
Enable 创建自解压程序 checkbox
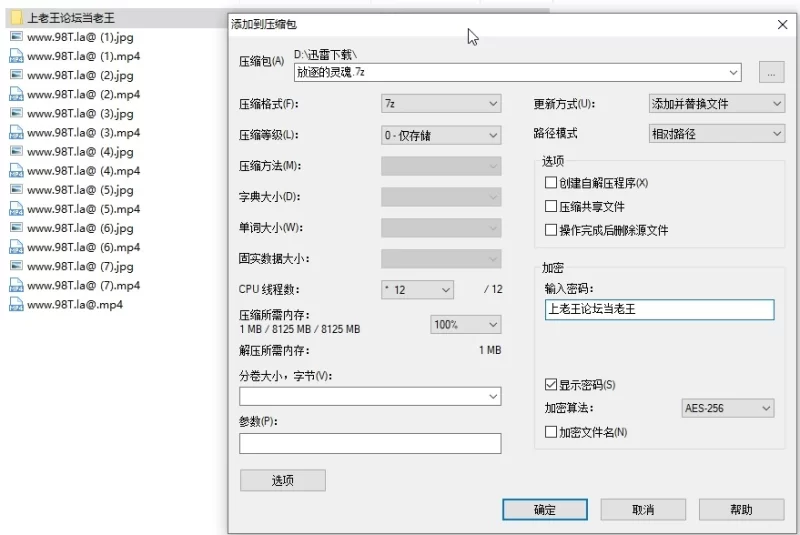550,183
